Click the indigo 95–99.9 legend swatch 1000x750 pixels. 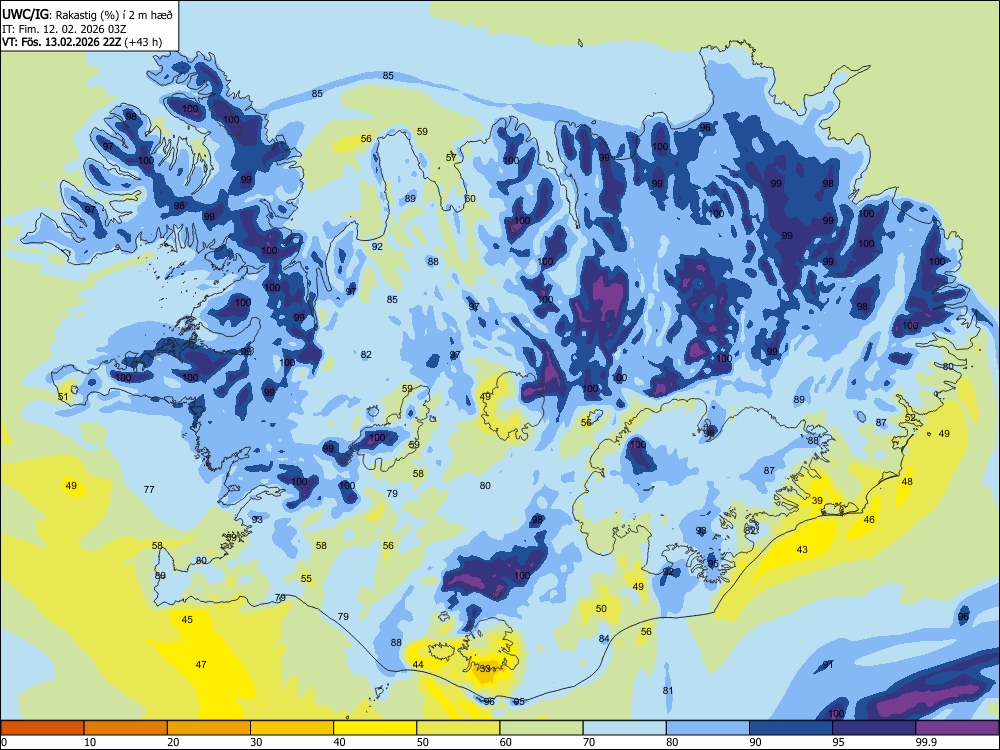coord(874,728)
